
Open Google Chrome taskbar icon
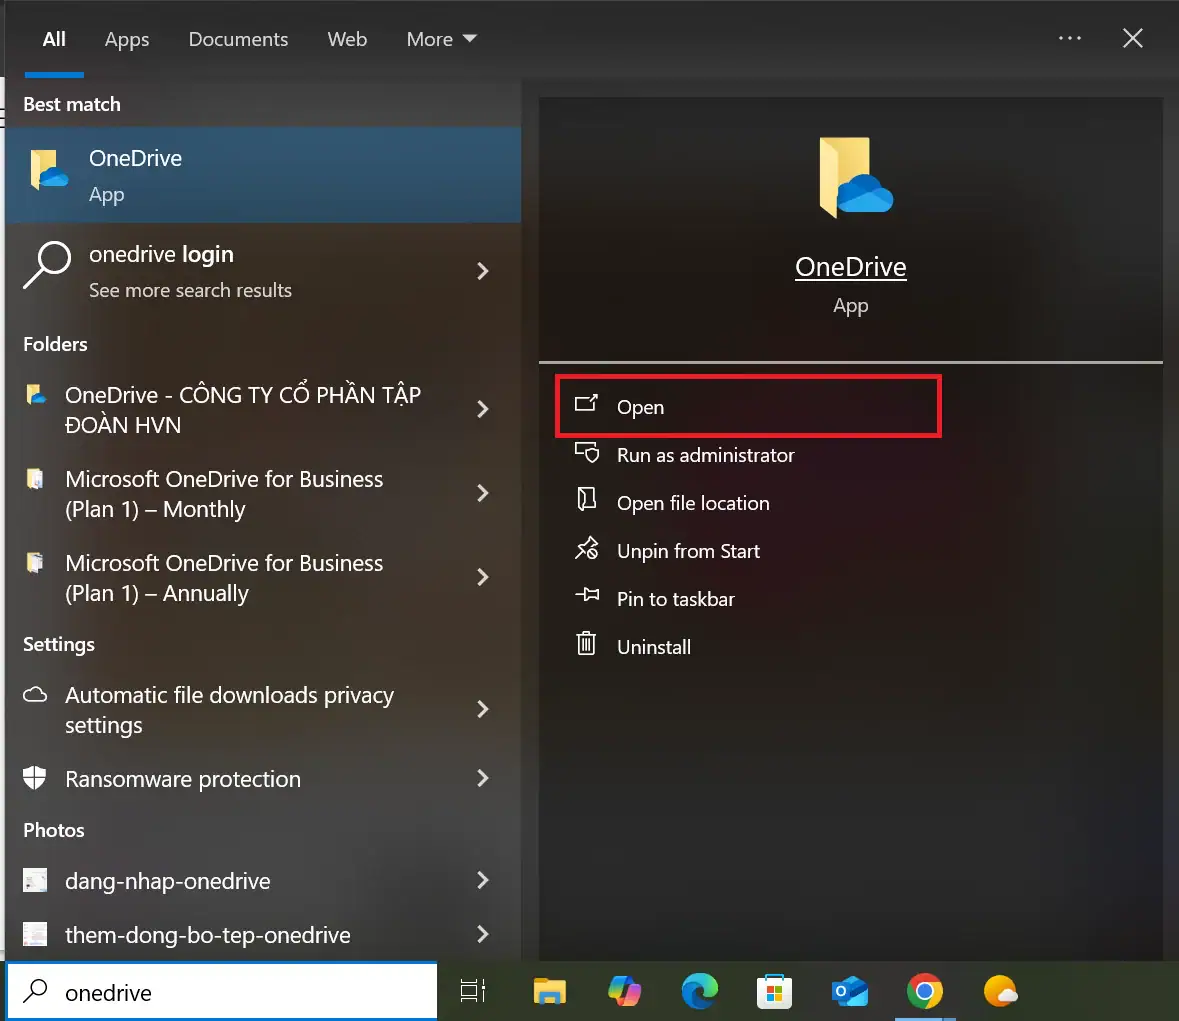(924, 991)
